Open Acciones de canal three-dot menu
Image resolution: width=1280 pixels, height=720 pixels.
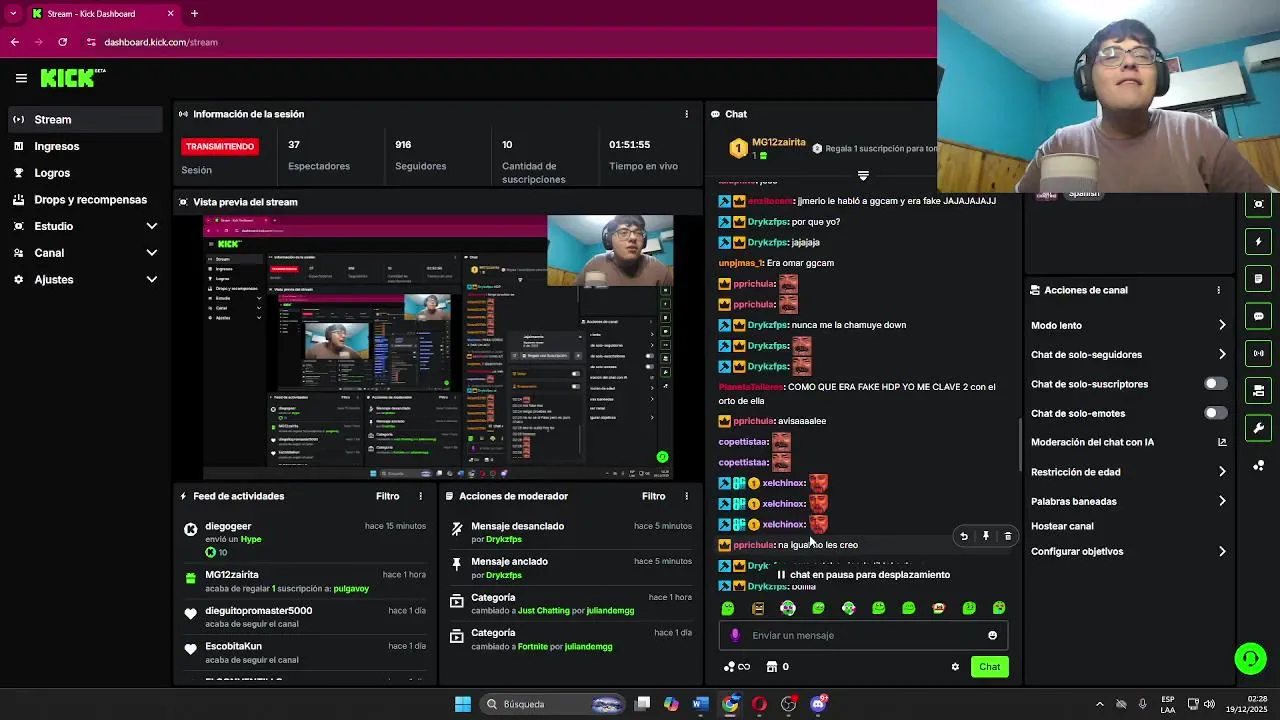[x=1218, y=290]
